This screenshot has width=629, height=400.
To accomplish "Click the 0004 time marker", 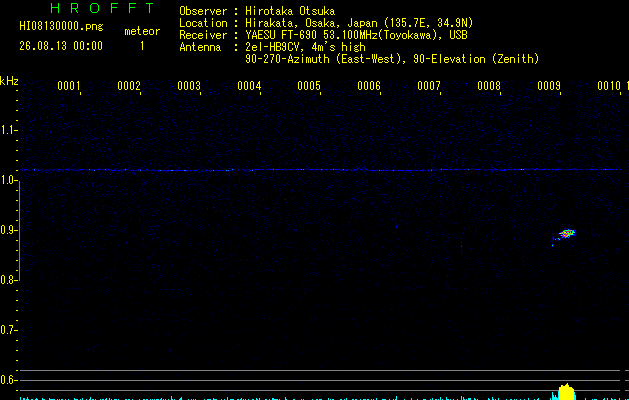I will [249, 85].
